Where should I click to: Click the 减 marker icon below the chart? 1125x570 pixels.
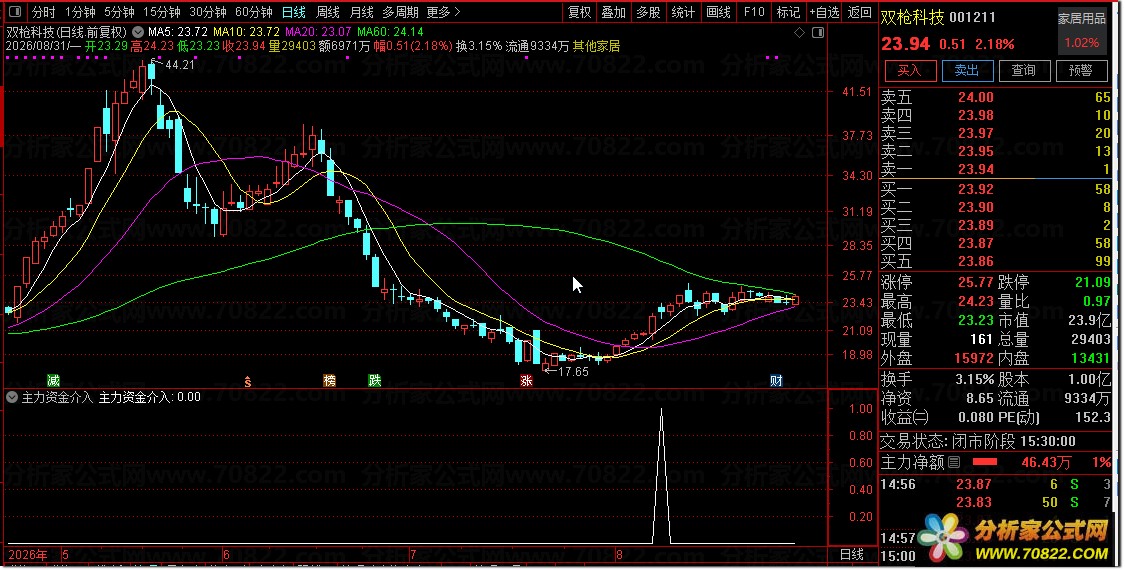[53, 380]
